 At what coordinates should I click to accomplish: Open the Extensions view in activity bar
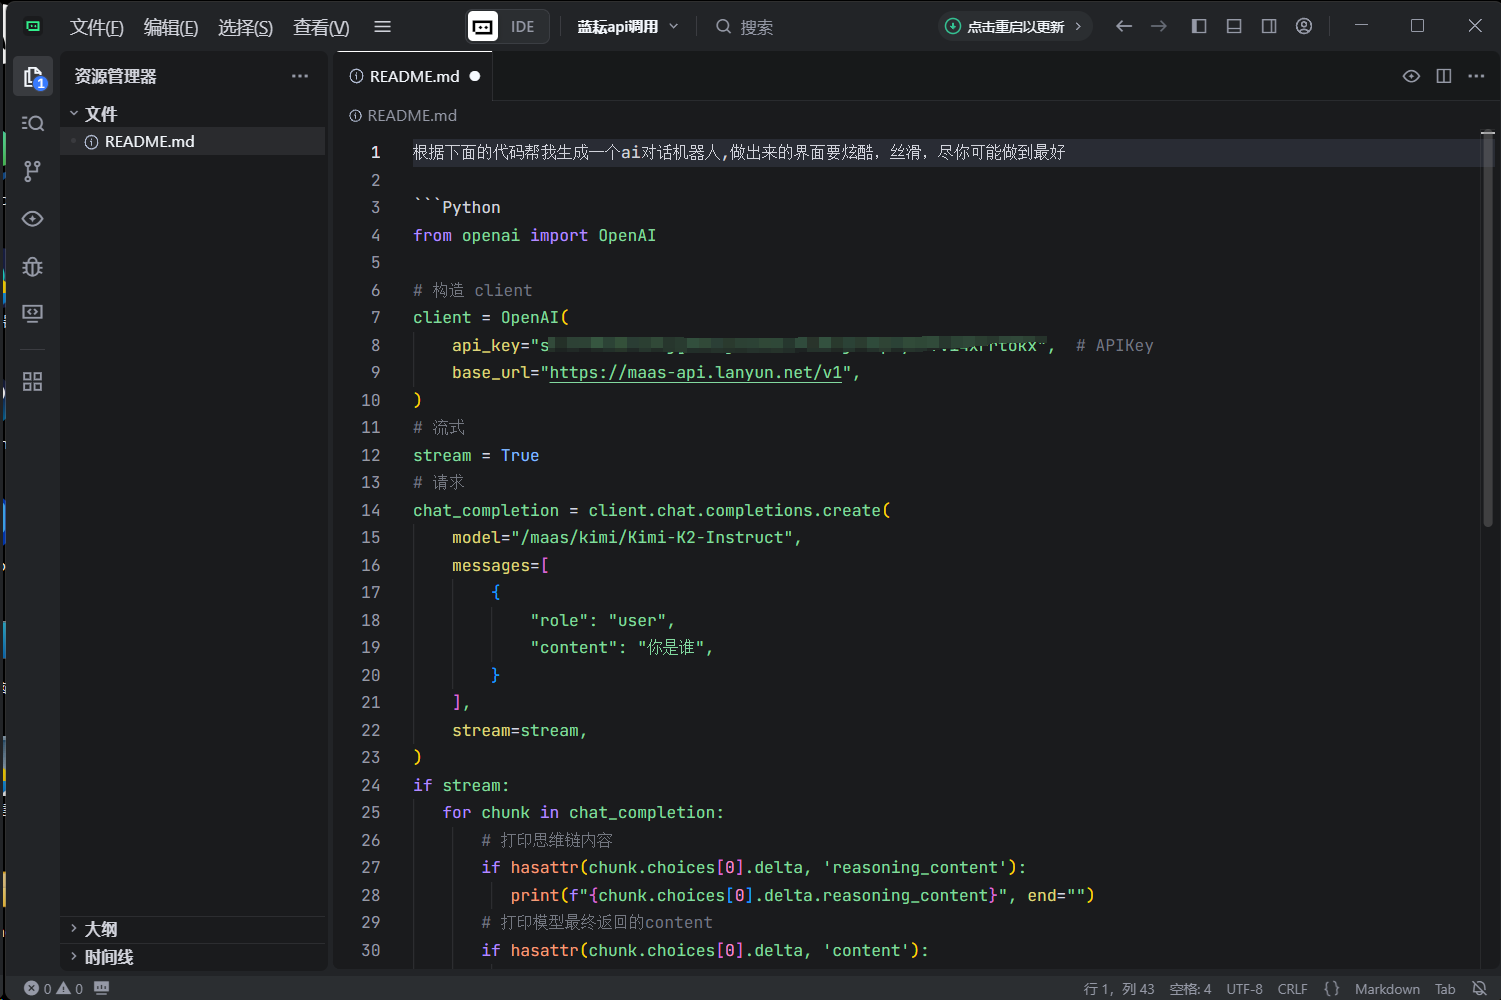click(33, 382)
